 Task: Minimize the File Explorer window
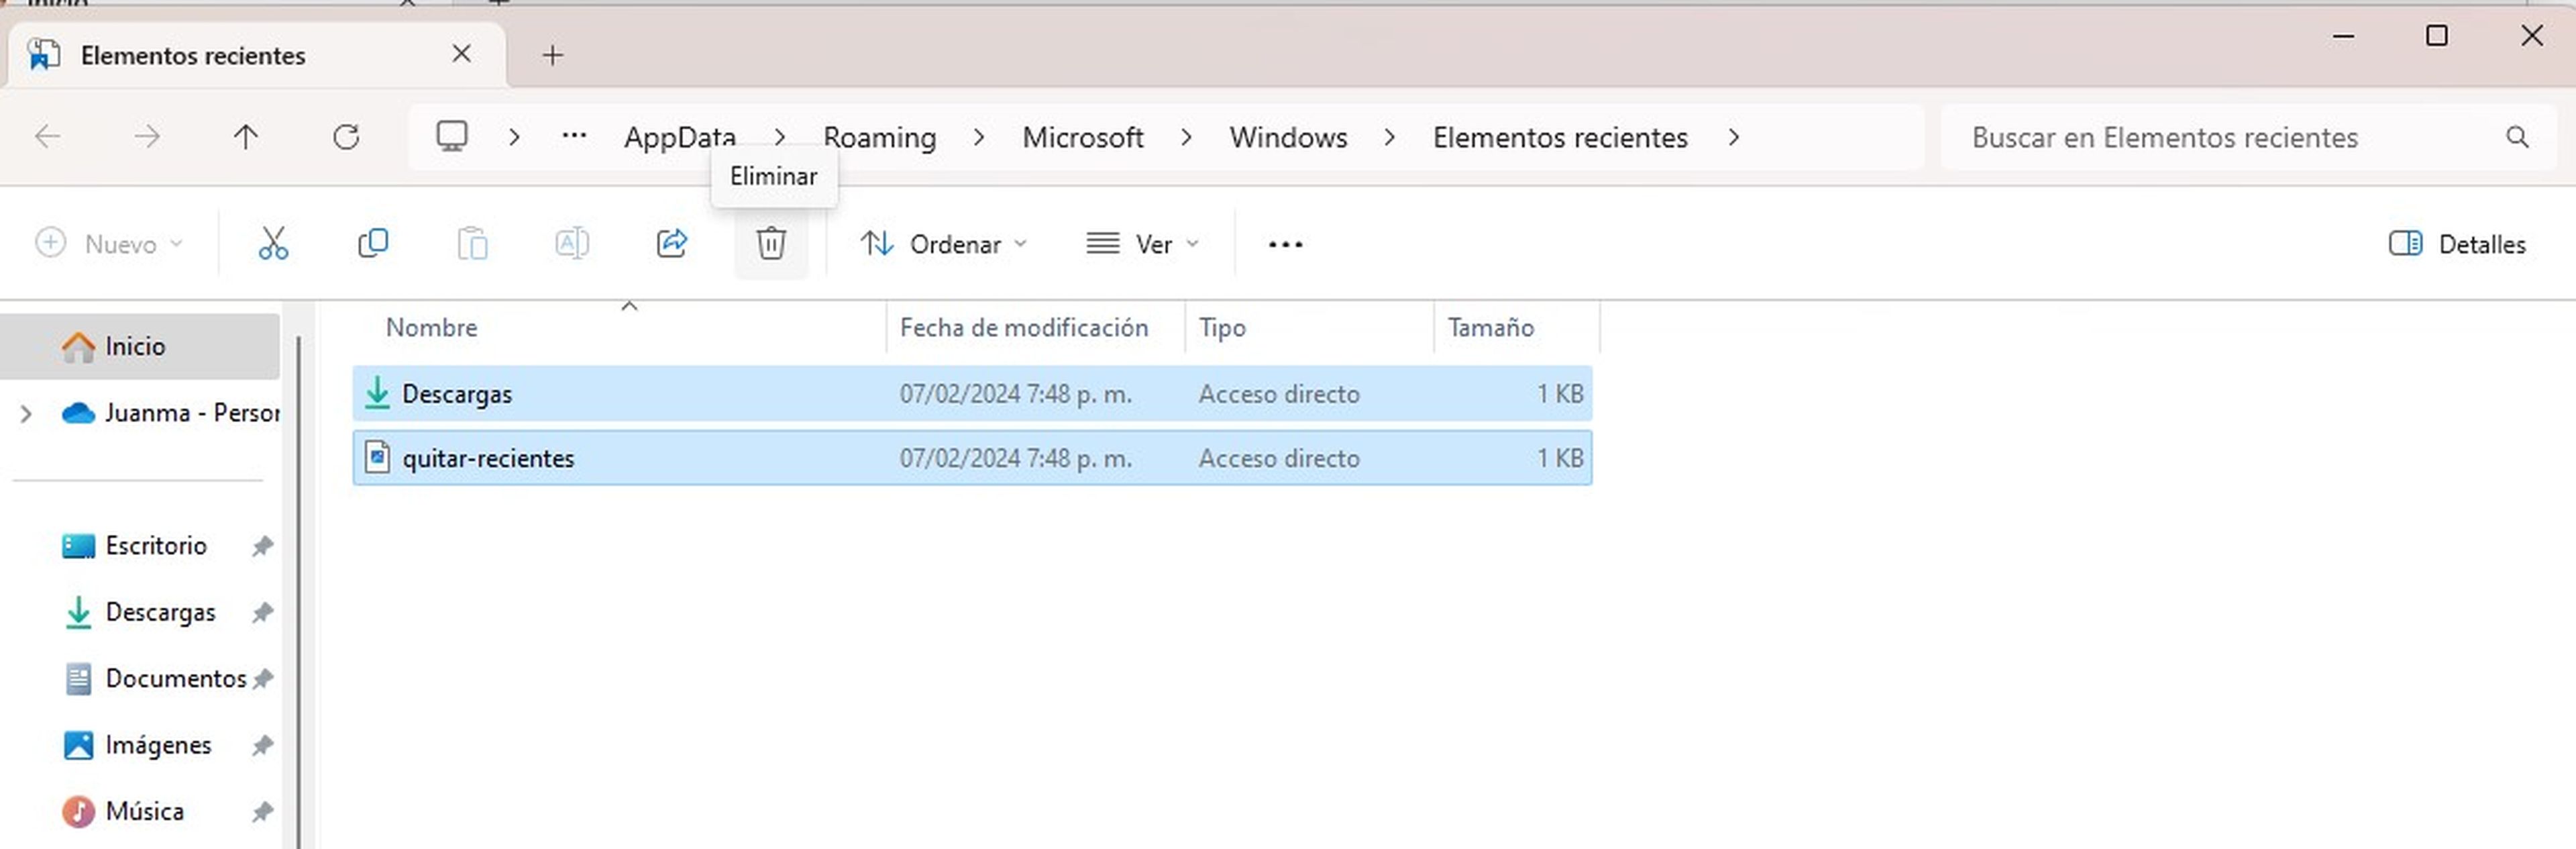(x=2343, y=36)
